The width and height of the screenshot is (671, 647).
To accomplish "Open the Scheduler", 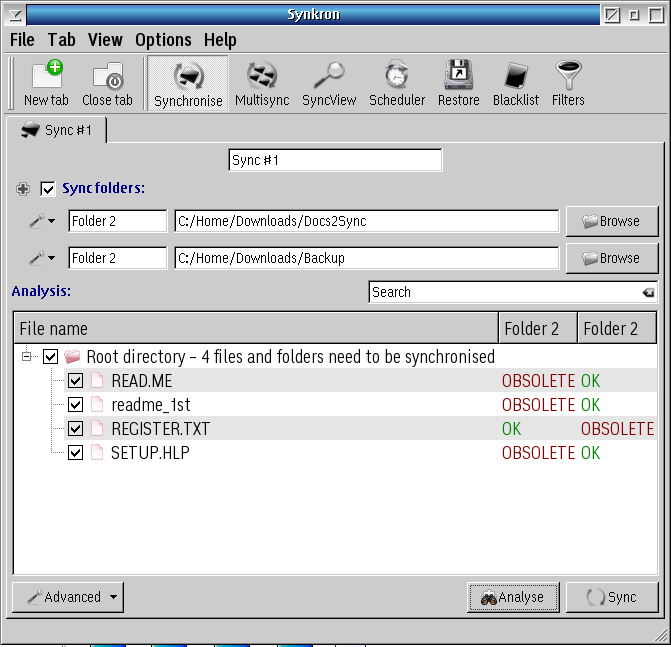I will pos(397,83).
